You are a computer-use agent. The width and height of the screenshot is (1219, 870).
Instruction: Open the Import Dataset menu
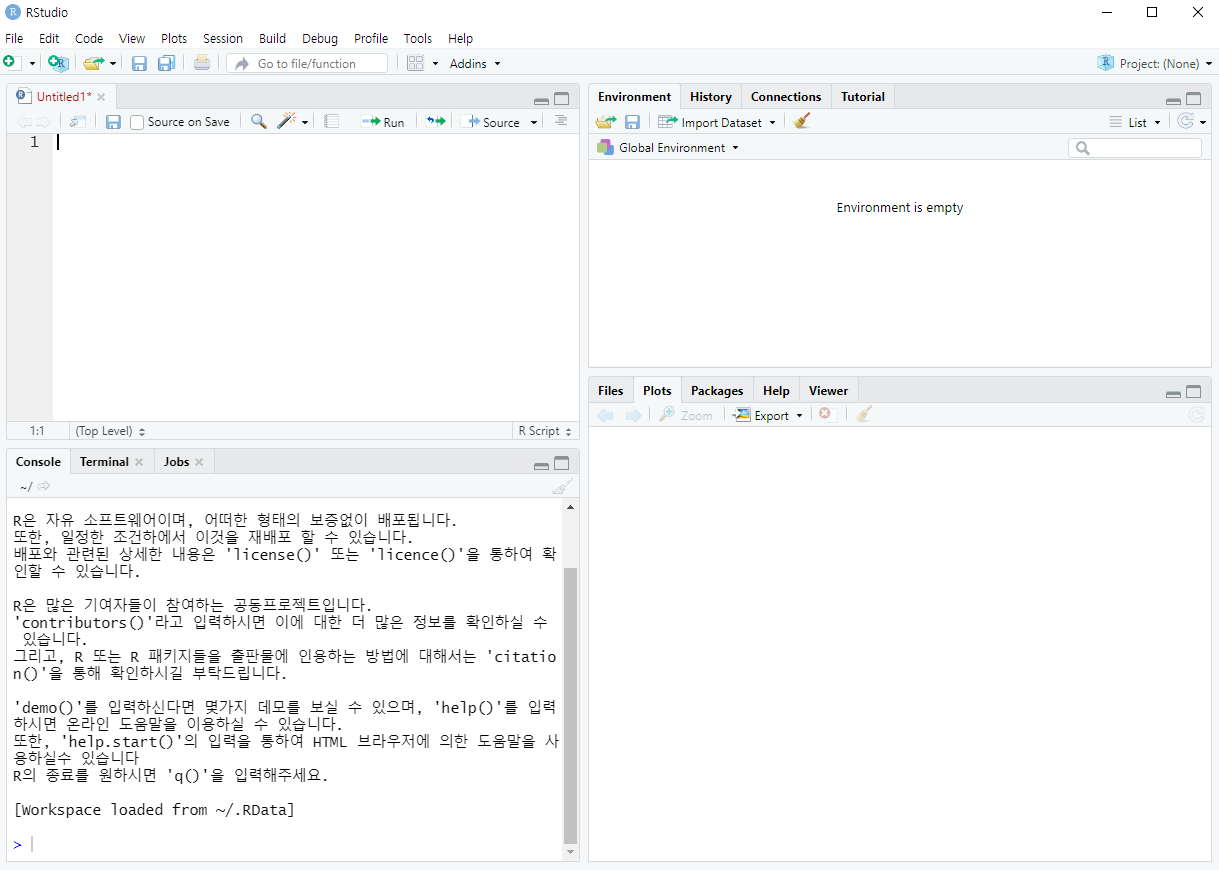pos(716,122)
